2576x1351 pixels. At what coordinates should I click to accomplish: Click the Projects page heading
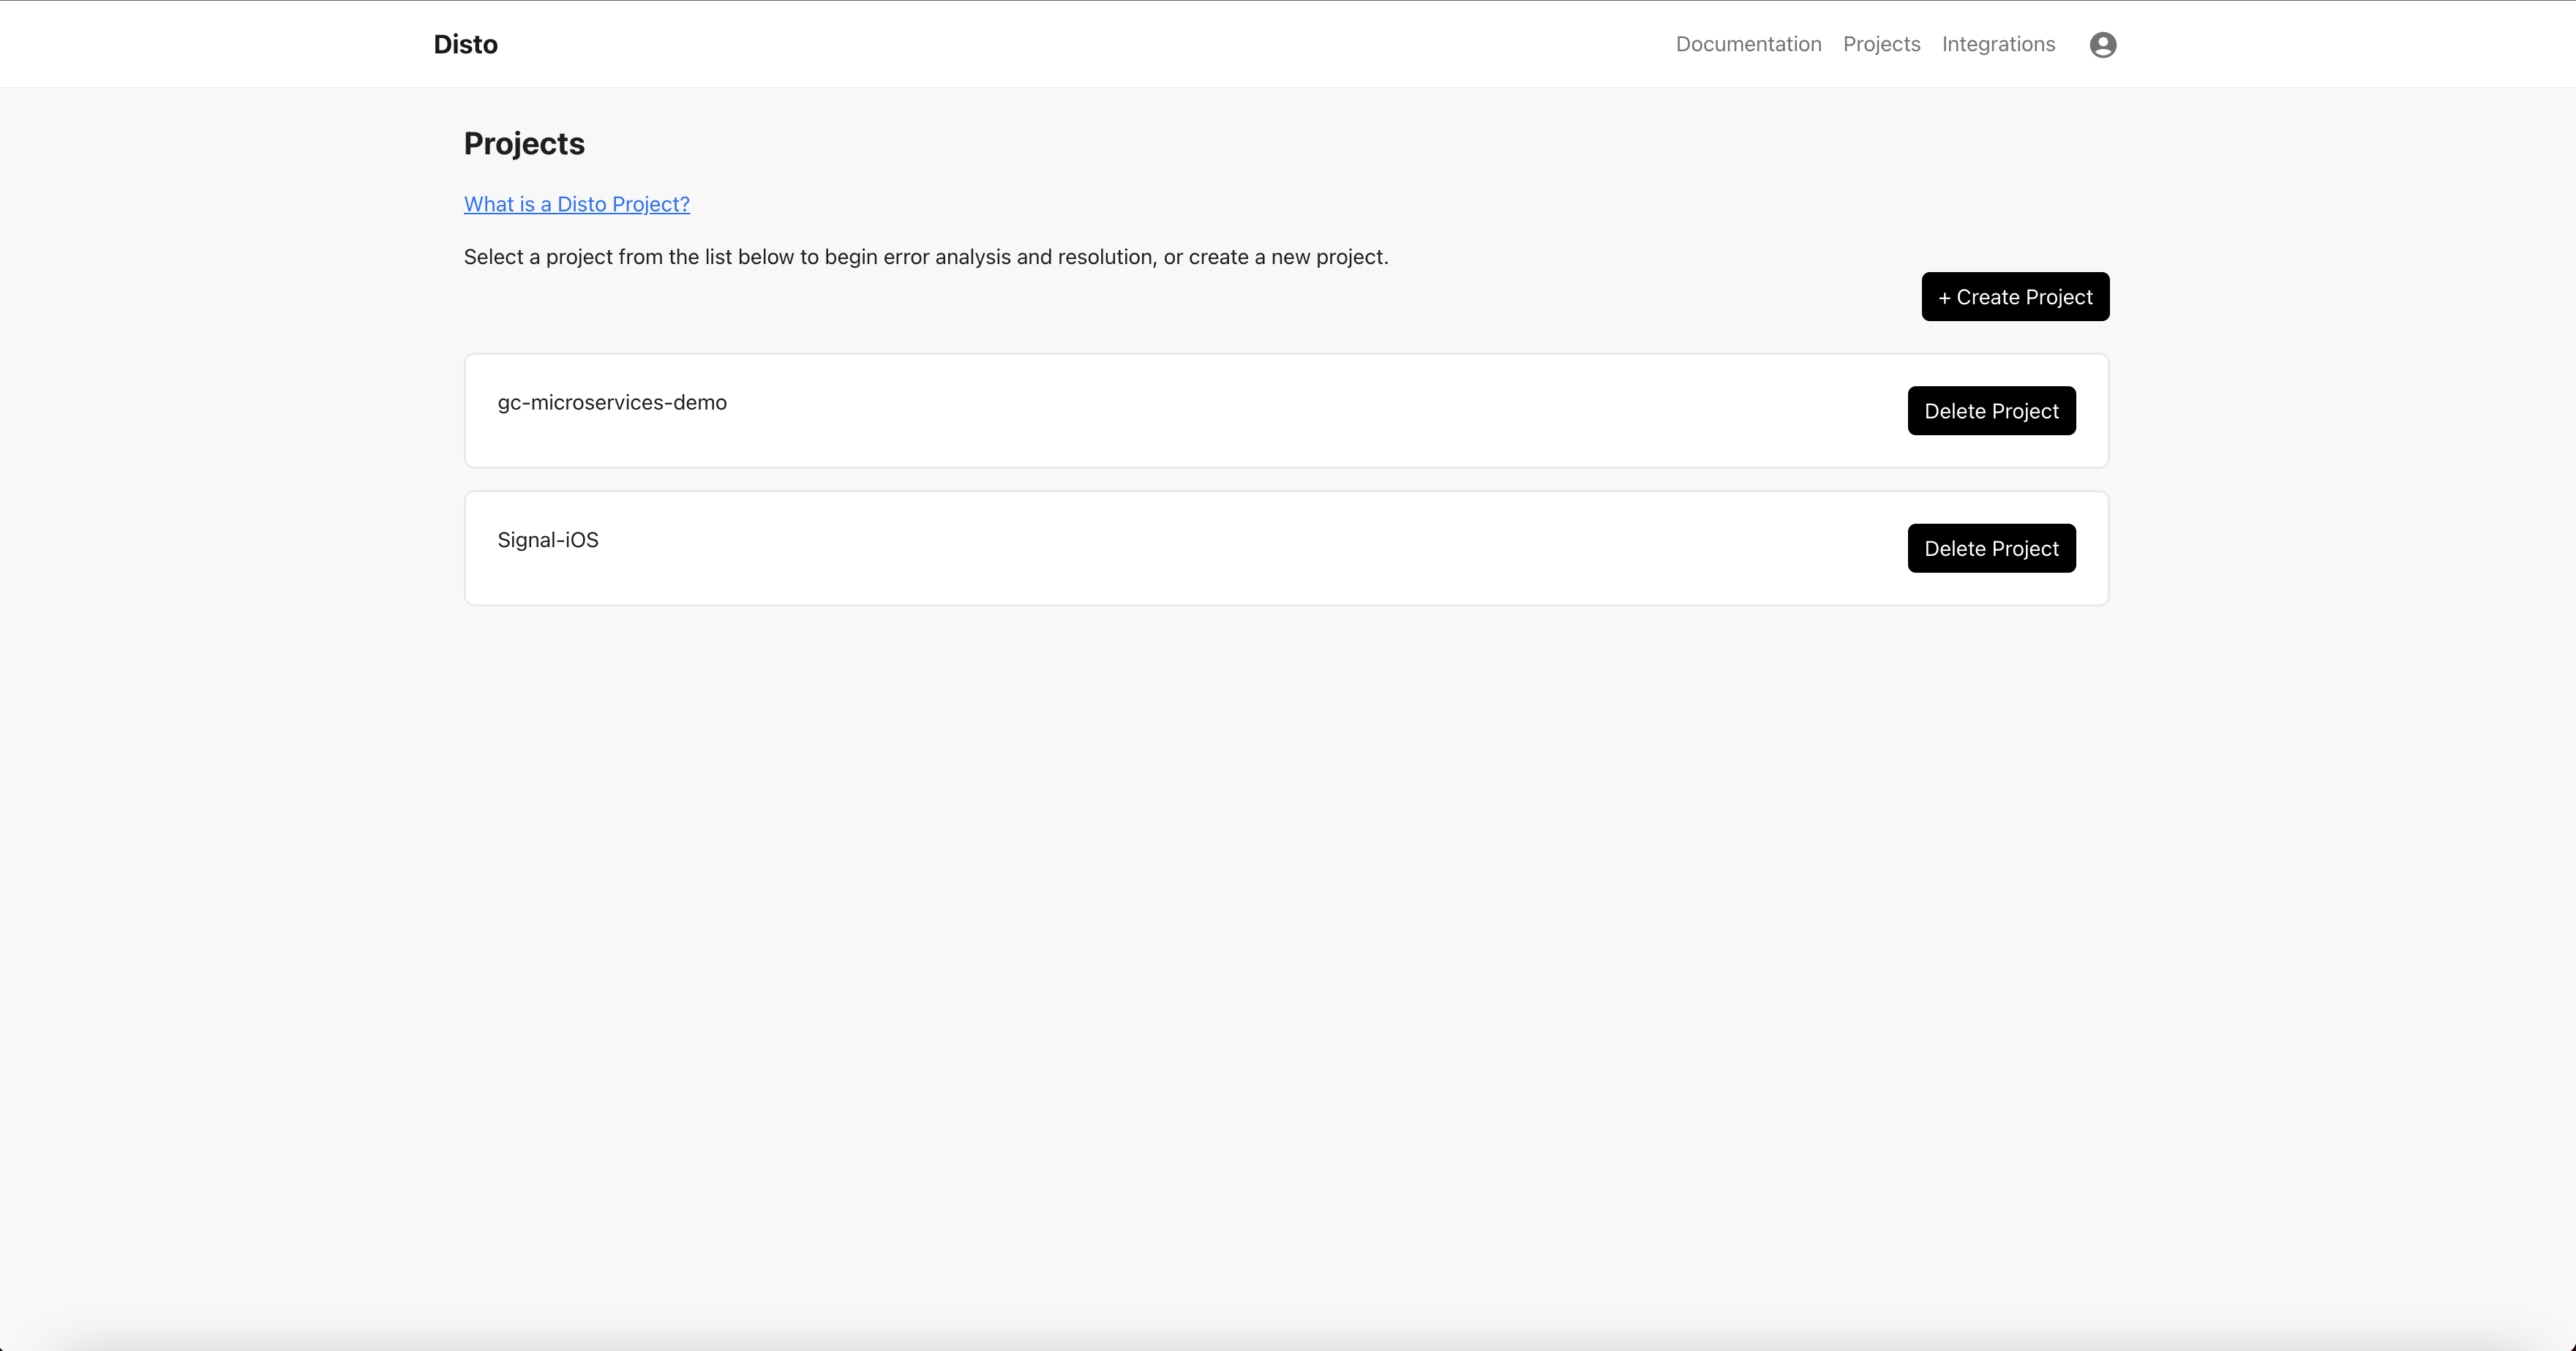click(524, 143)
